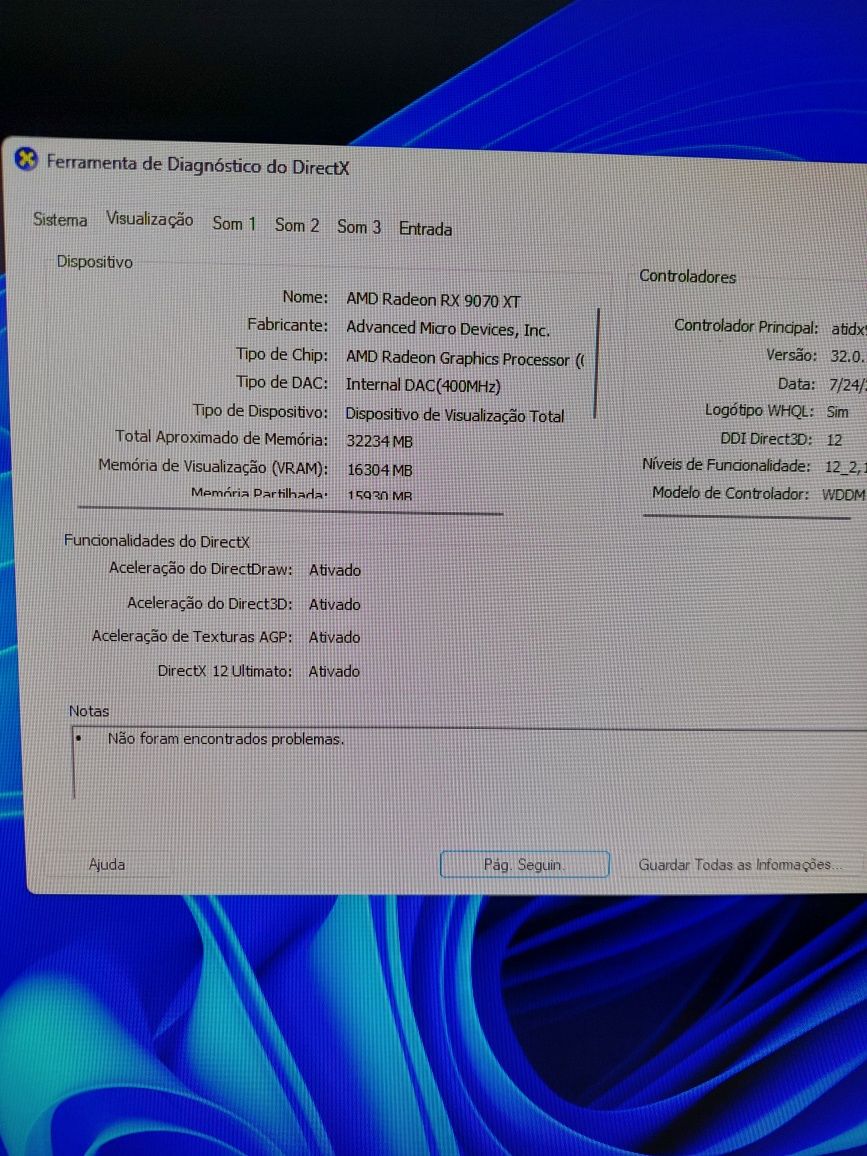Viewport: 867px width, 1156px height.
Task: Click Ativado next to Direct3D acceleration
Action: pyautogui.click(x=335, y=605)
